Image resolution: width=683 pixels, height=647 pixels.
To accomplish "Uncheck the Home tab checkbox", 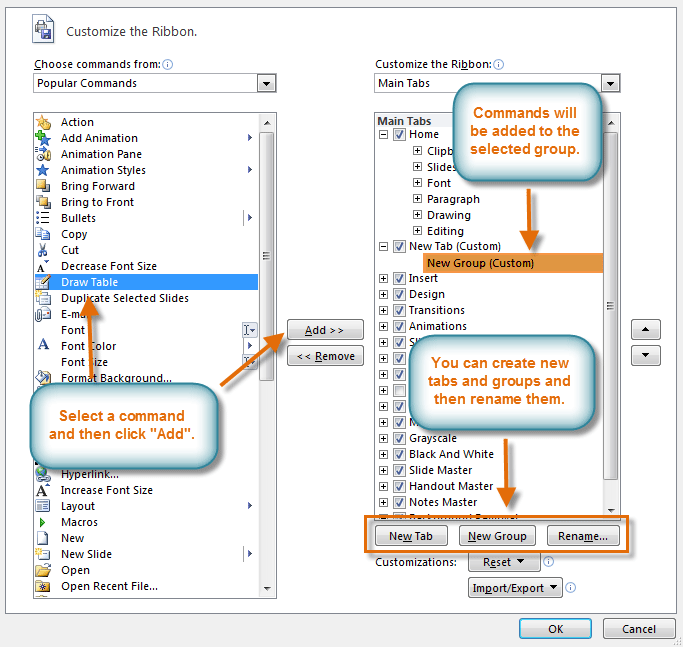I will (x=399, y=134).
